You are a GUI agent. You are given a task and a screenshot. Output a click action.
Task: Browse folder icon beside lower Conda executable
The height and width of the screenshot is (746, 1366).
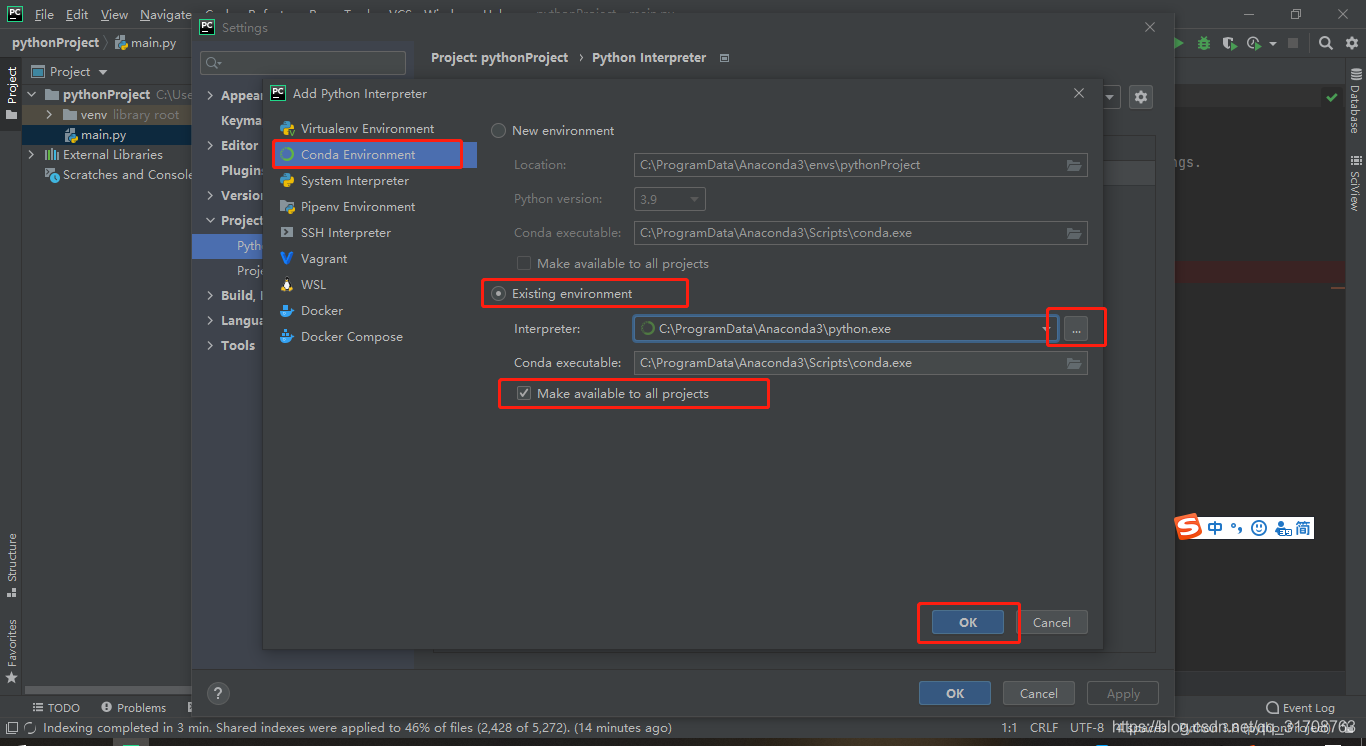coord(1074,363)
